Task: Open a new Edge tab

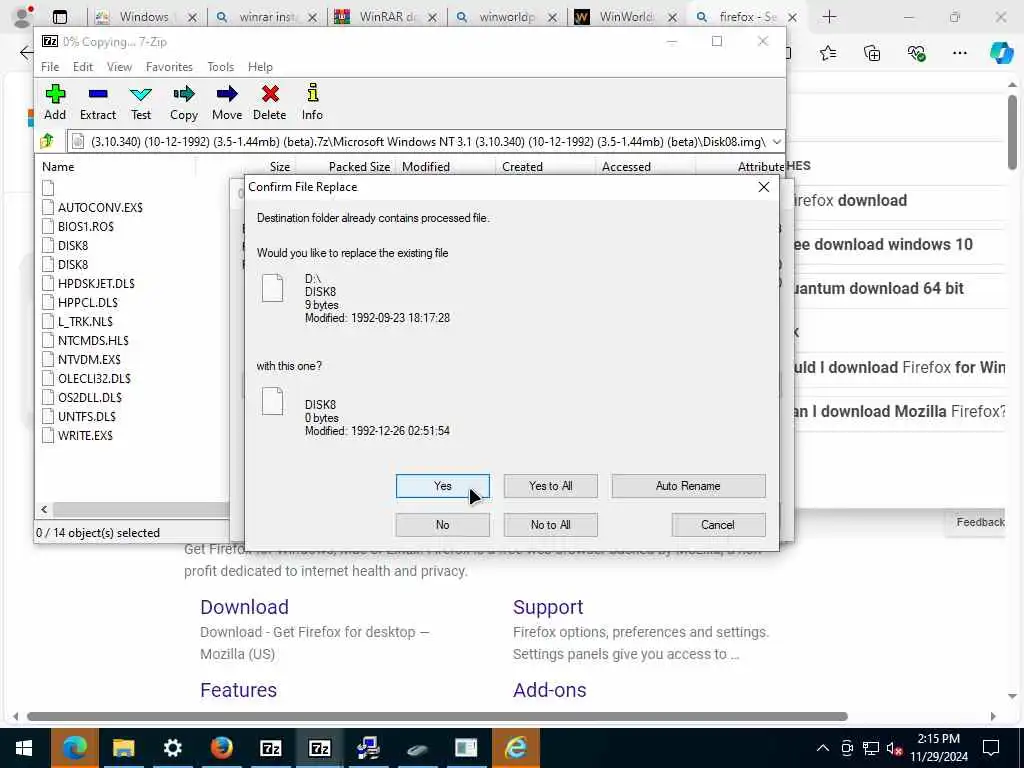Action: [x=829, y=17]
